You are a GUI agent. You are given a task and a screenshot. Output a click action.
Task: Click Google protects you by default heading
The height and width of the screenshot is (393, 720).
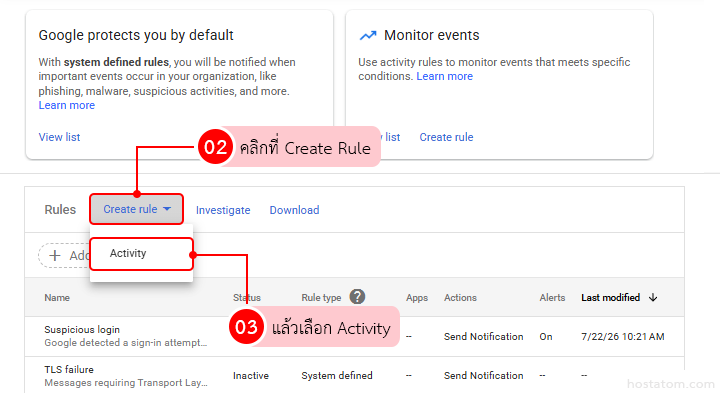point(136,35)
